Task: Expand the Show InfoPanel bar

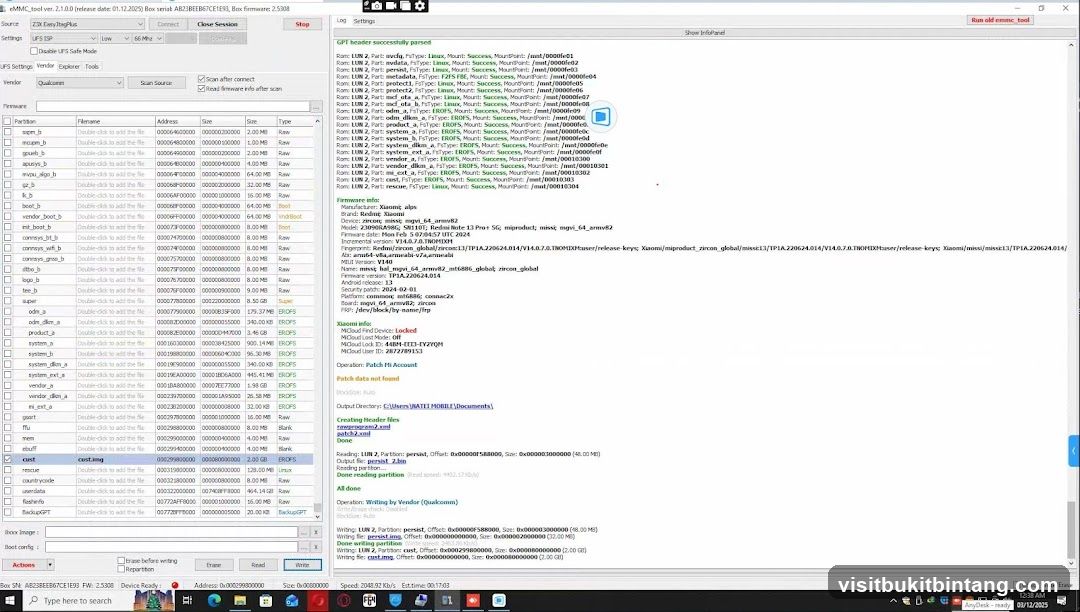Action: coord(704,32)
